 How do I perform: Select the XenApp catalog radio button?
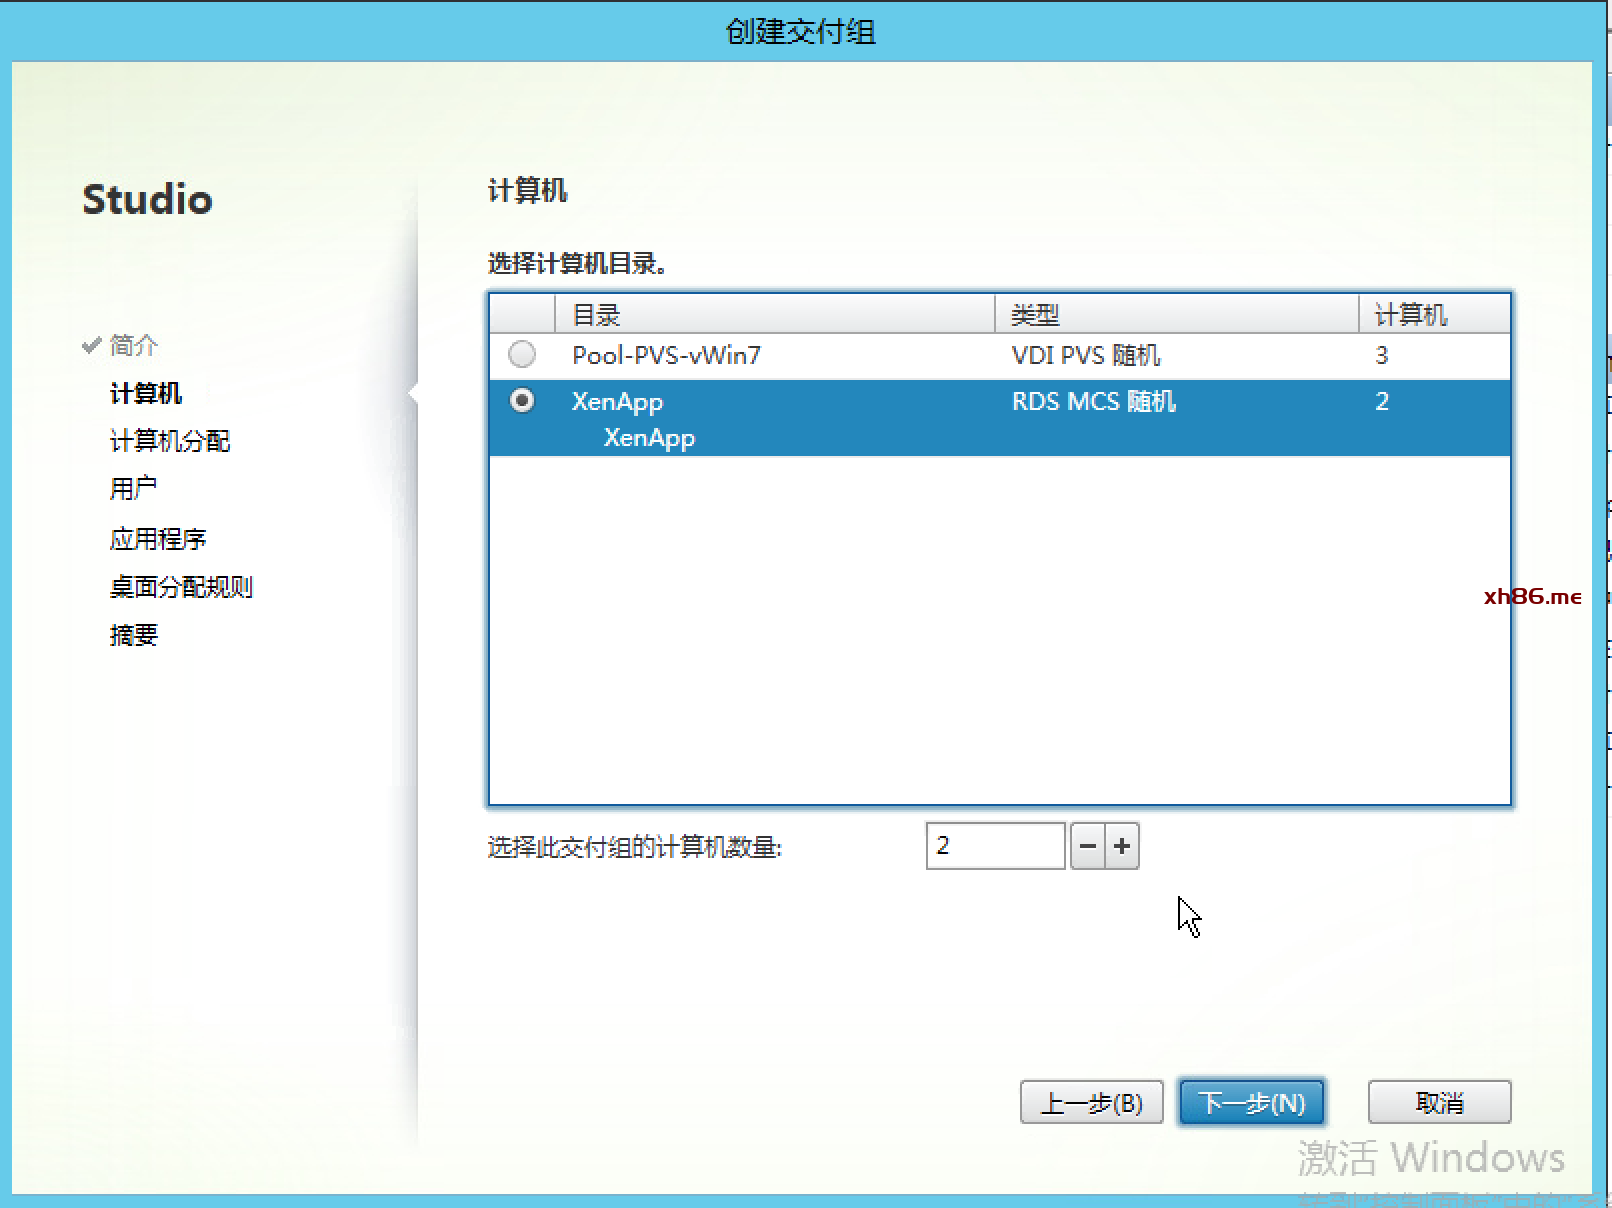coord(522,401)
